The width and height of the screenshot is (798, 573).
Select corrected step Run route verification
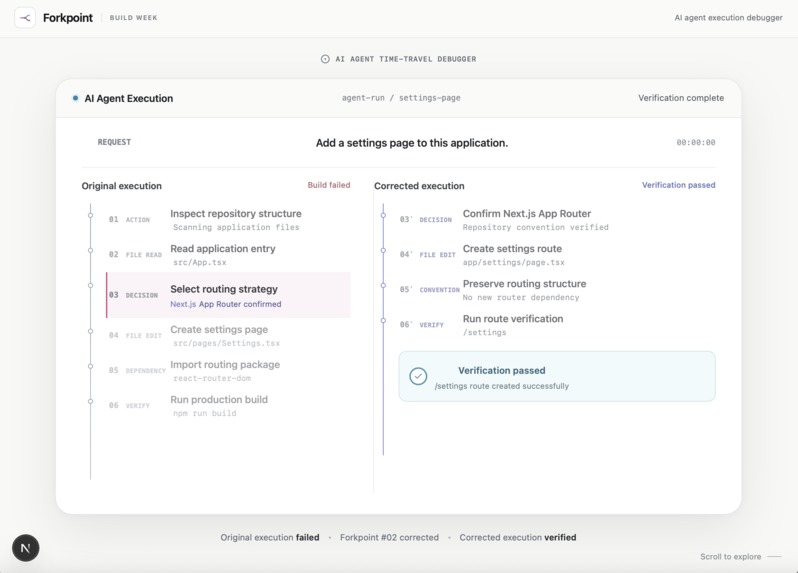click(557, 325)
